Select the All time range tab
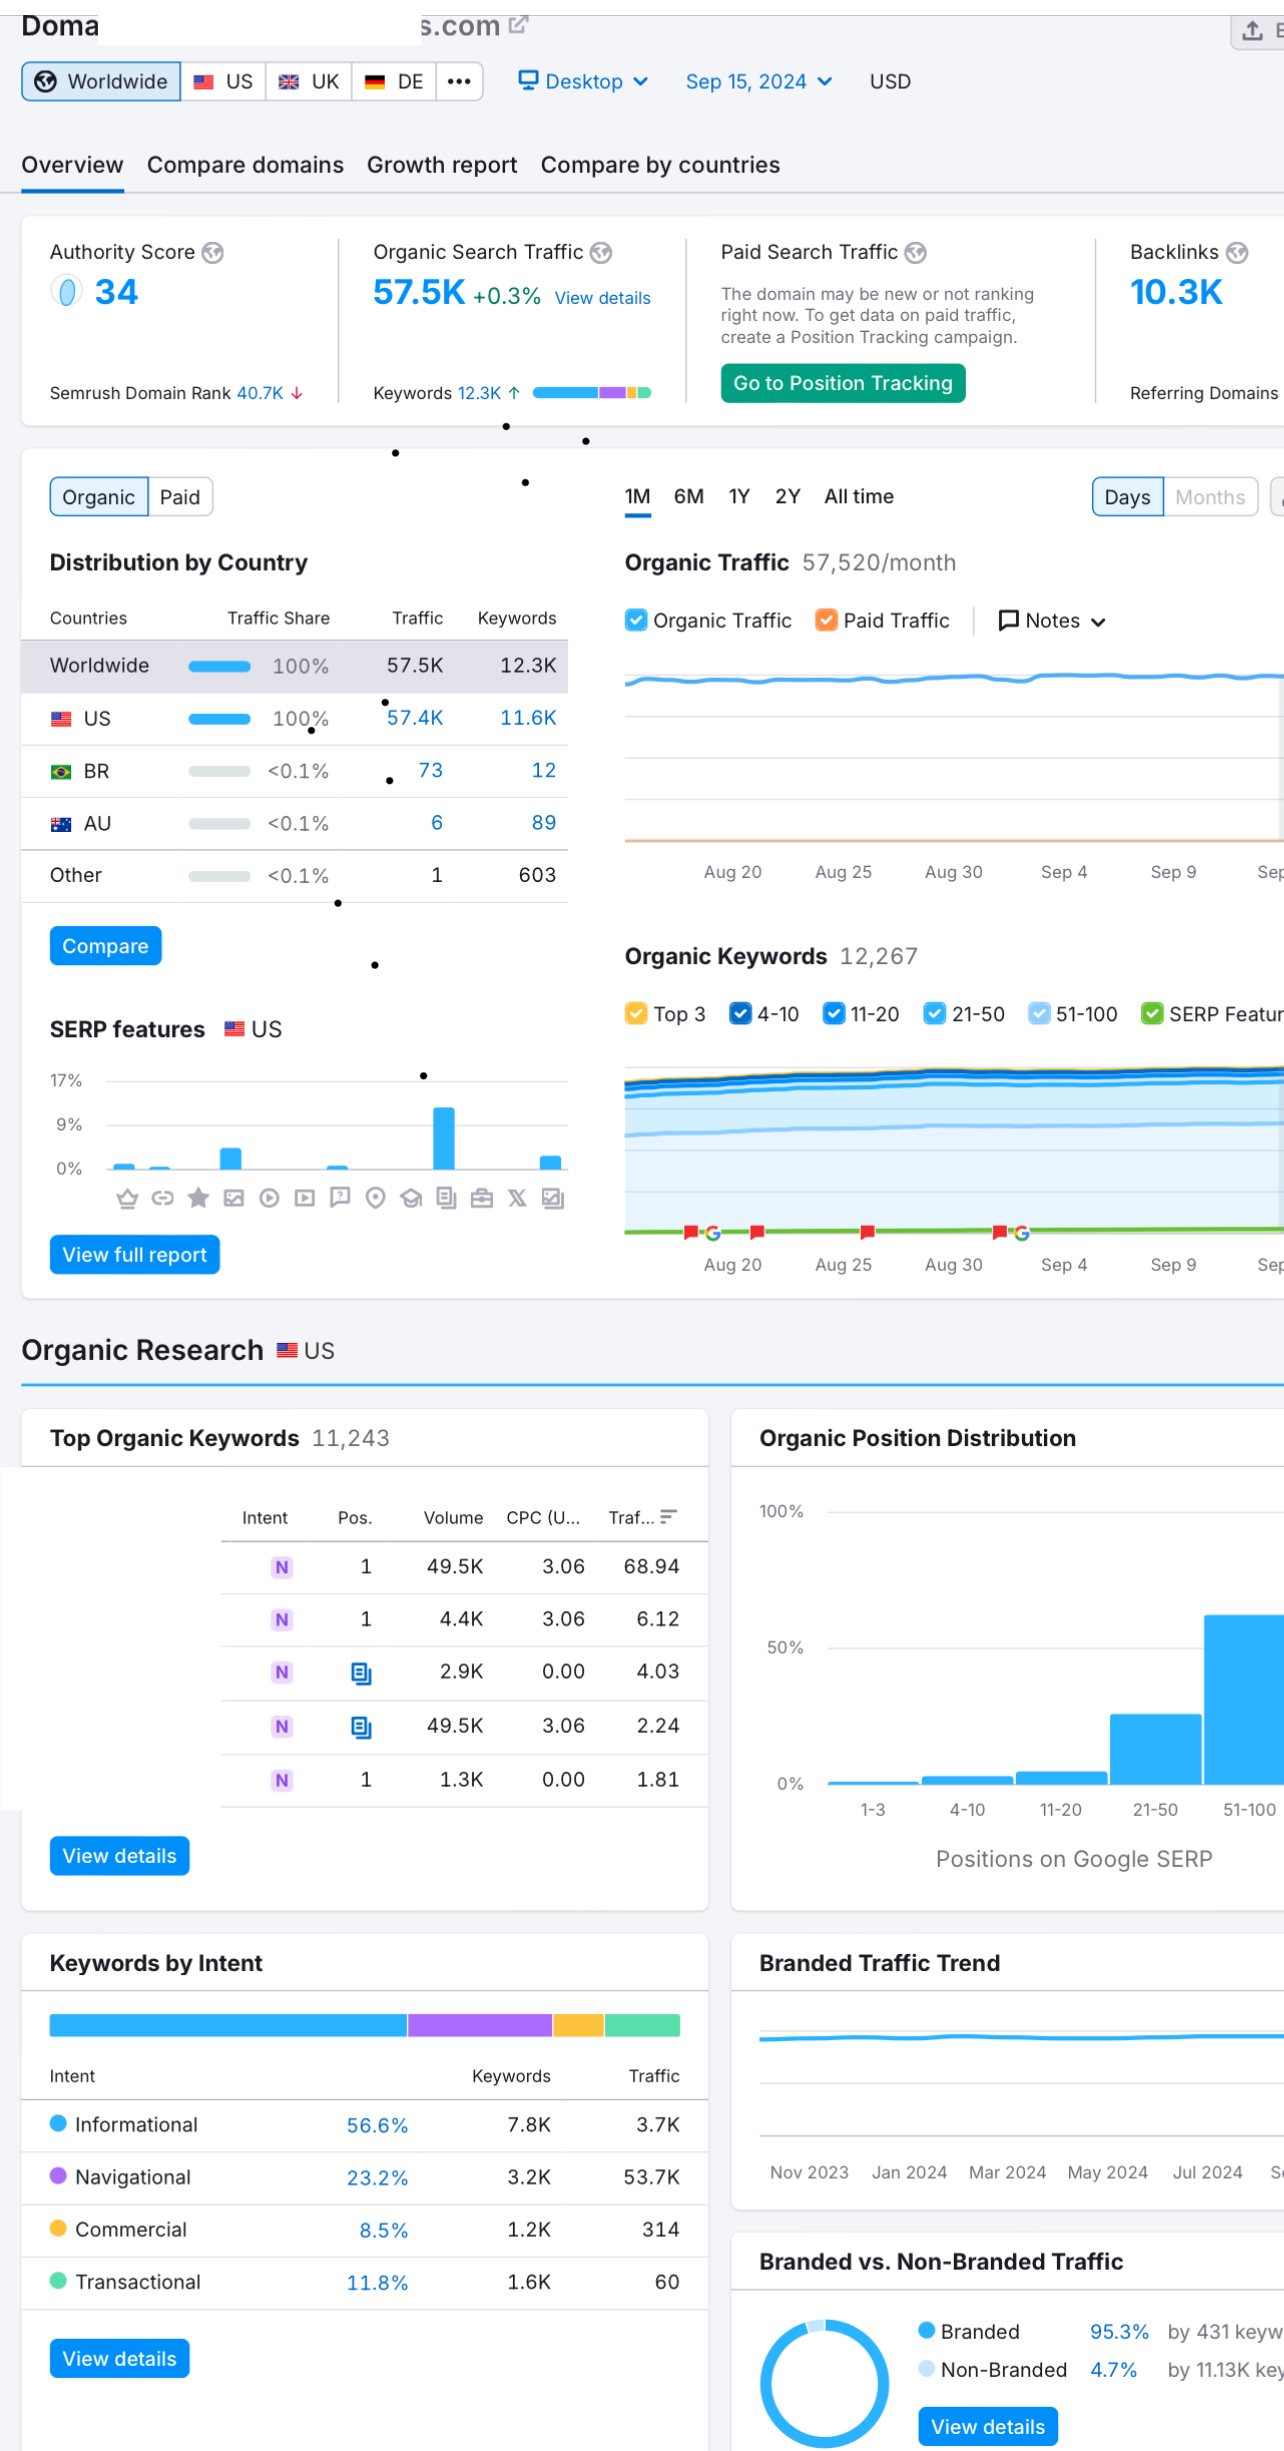This screenshot has width=1284, height=2451. [859, 497]
